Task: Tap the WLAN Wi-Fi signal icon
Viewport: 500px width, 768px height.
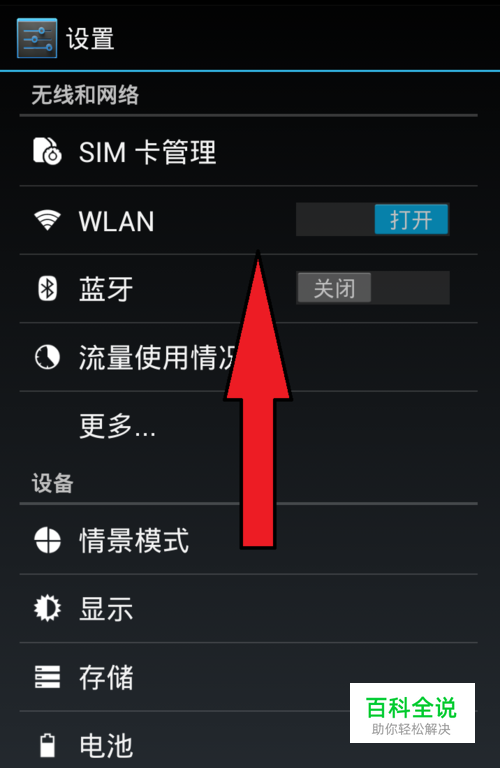Action: pos(47,220)
